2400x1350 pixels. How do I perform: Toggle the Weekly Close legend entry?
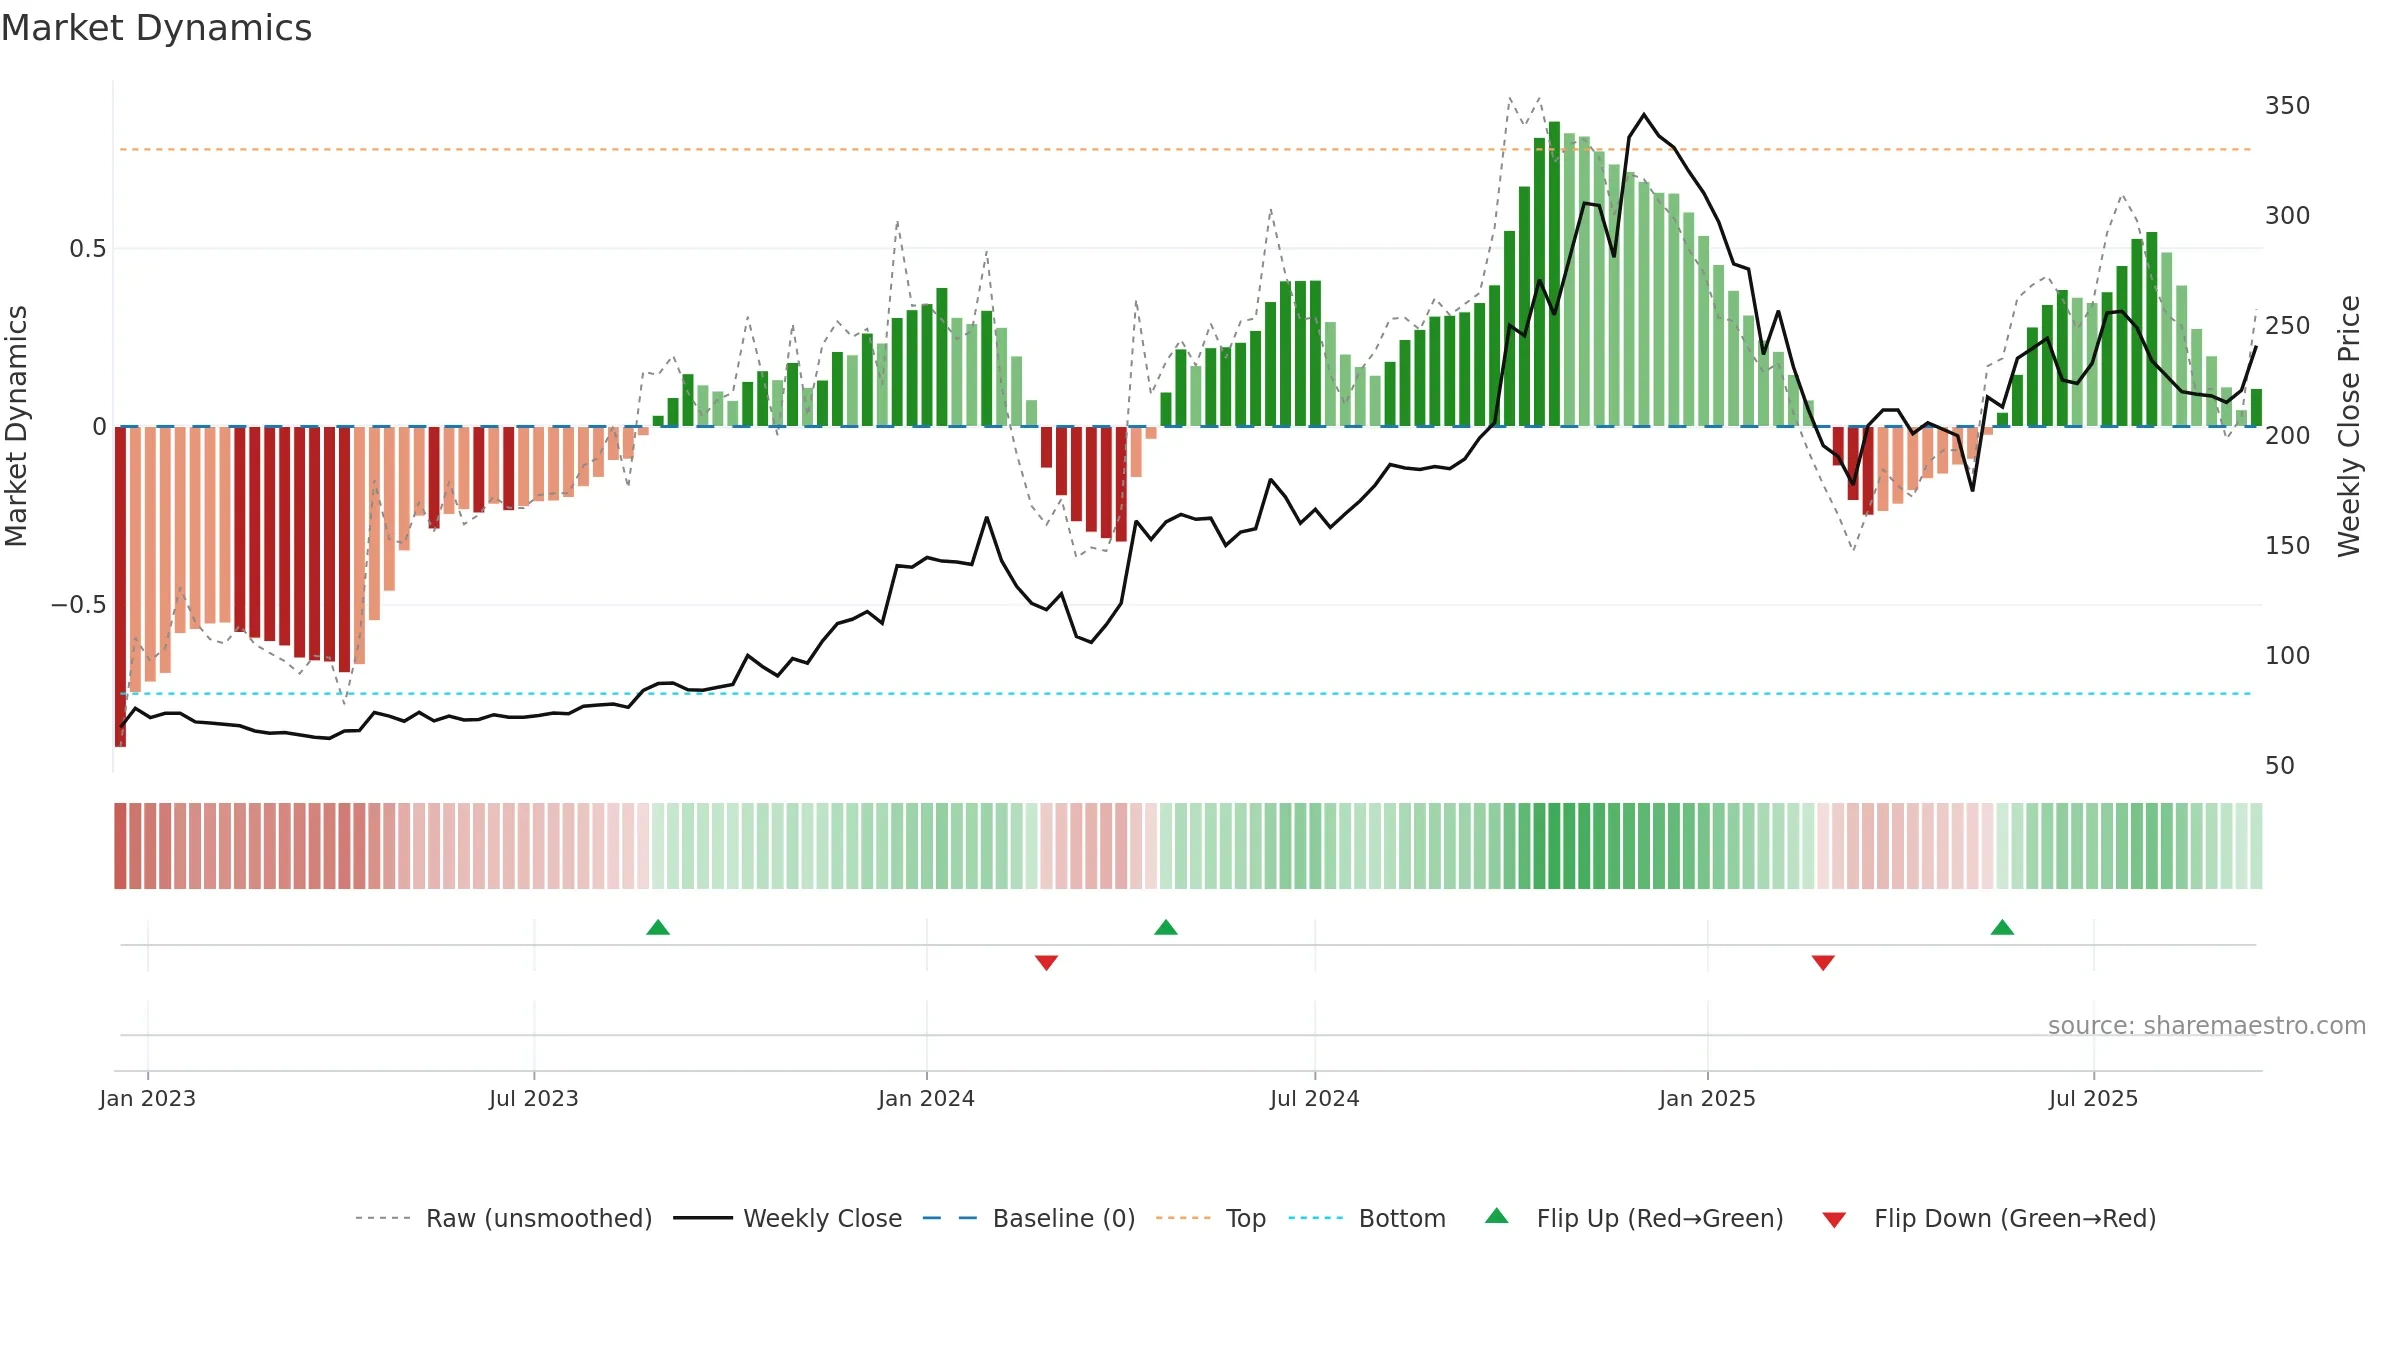click(x=787, y=1218)
